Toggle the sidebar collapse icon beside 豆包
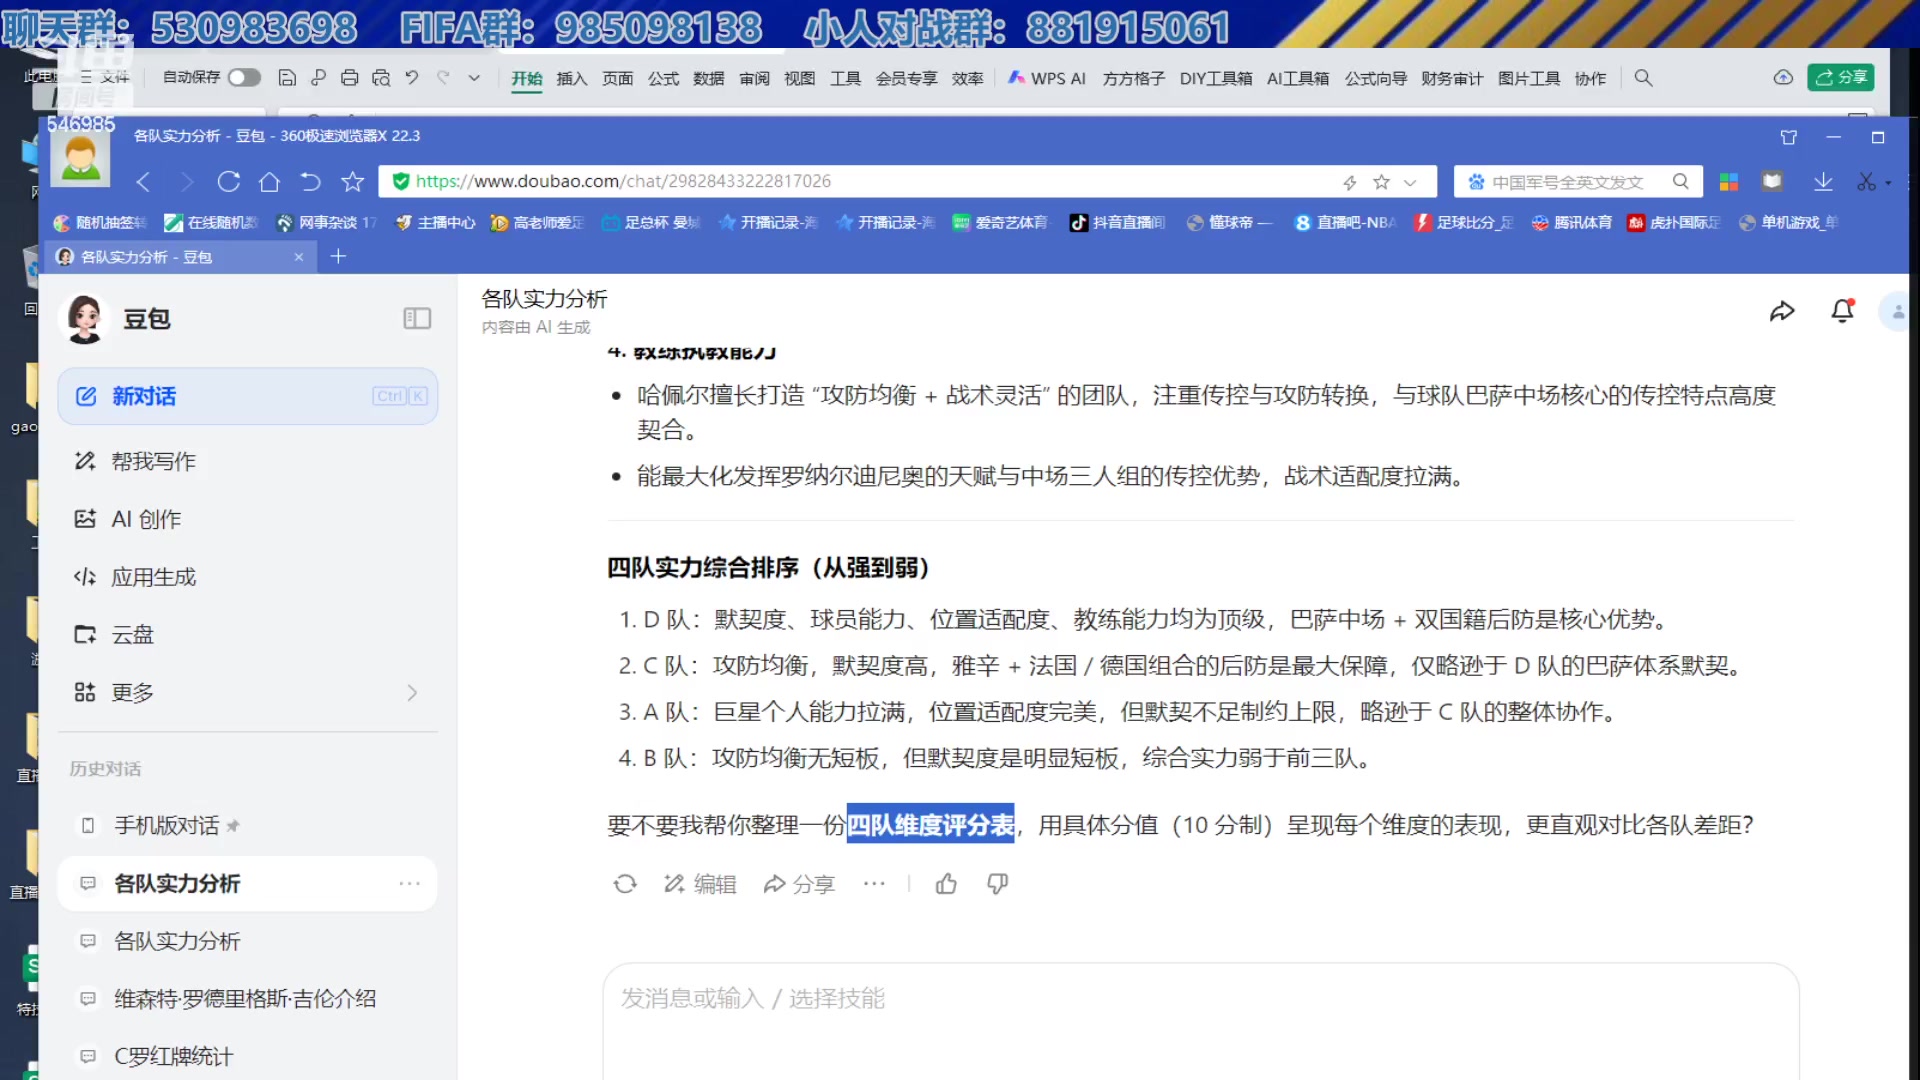This screenshot has height=1080, width=1920. (417, 318)
